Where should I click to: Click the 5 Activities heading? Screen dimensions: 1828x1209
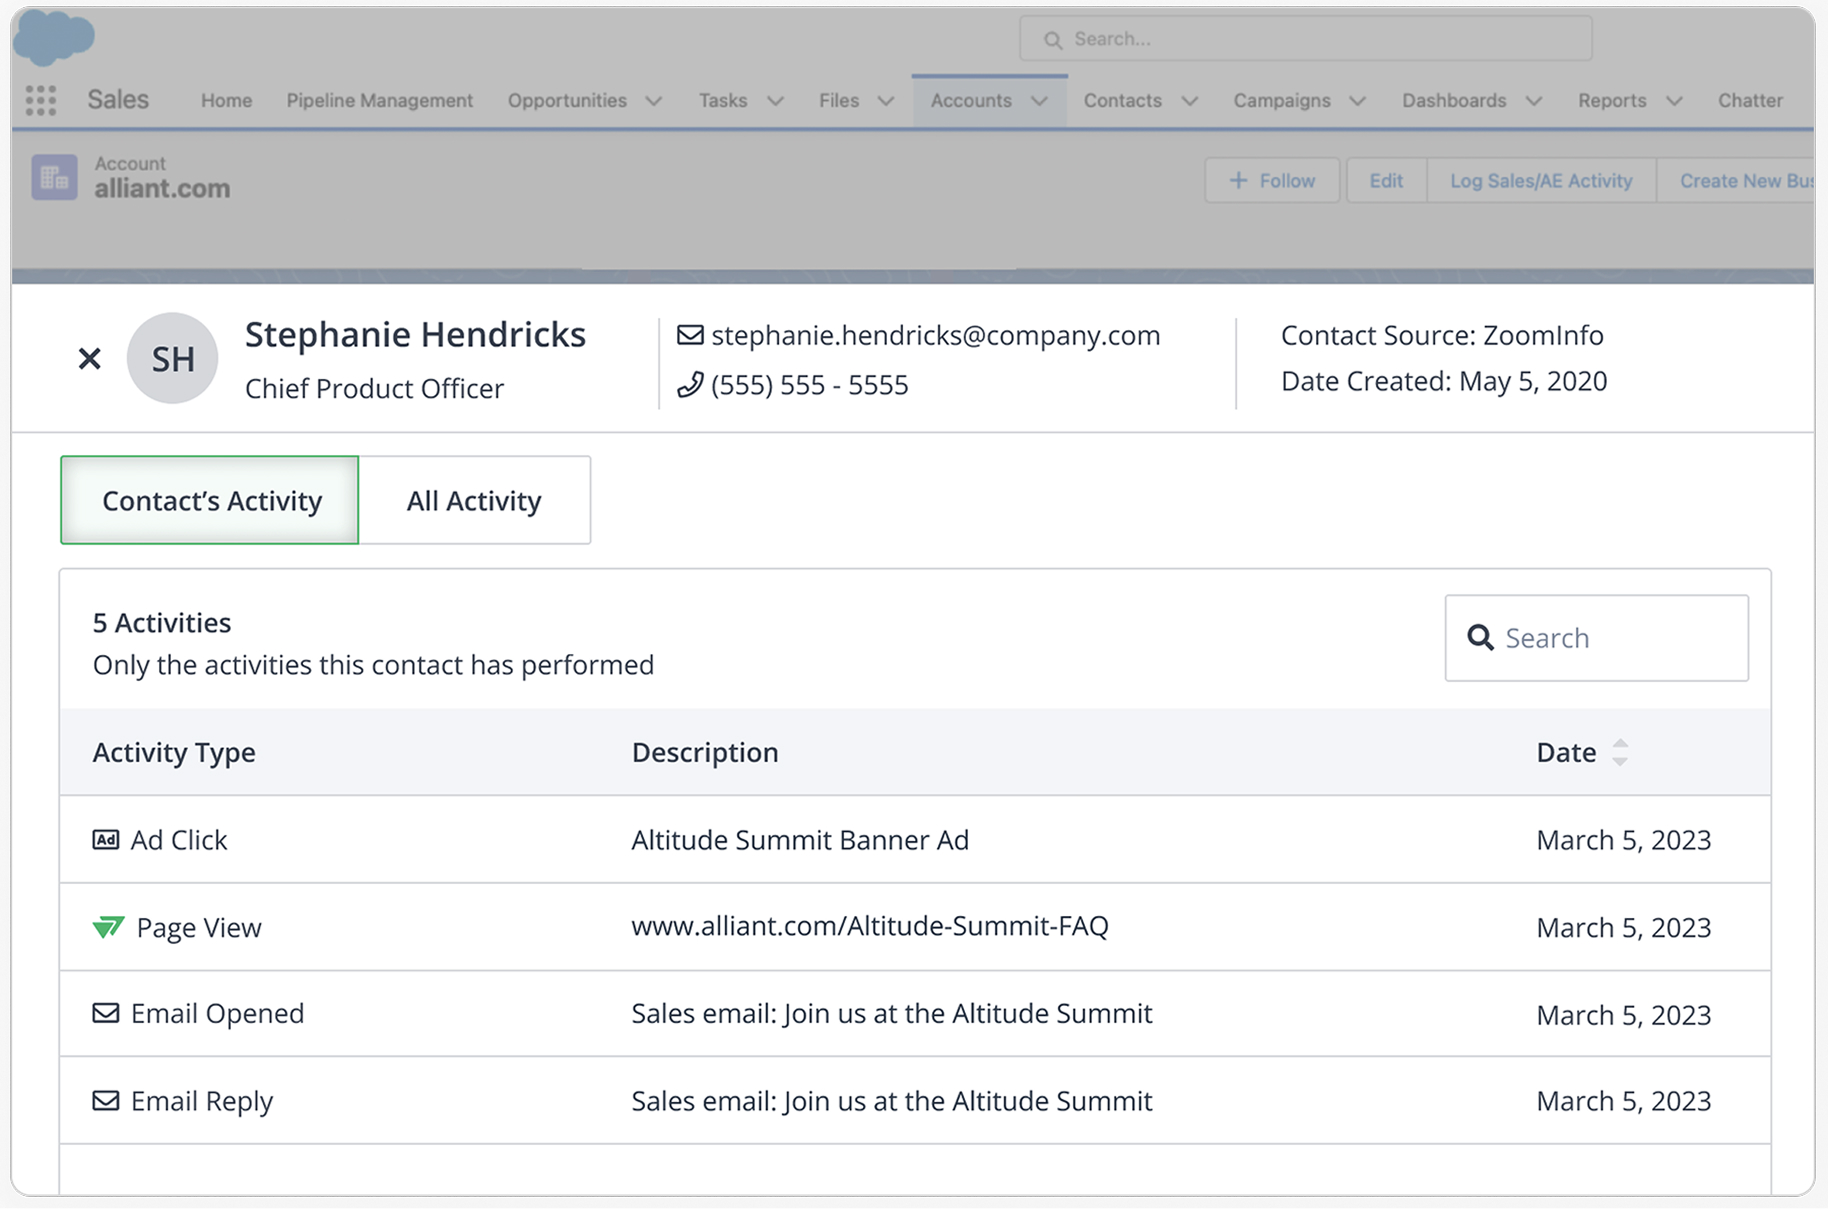pyautogui.click(x=162, y=622)
